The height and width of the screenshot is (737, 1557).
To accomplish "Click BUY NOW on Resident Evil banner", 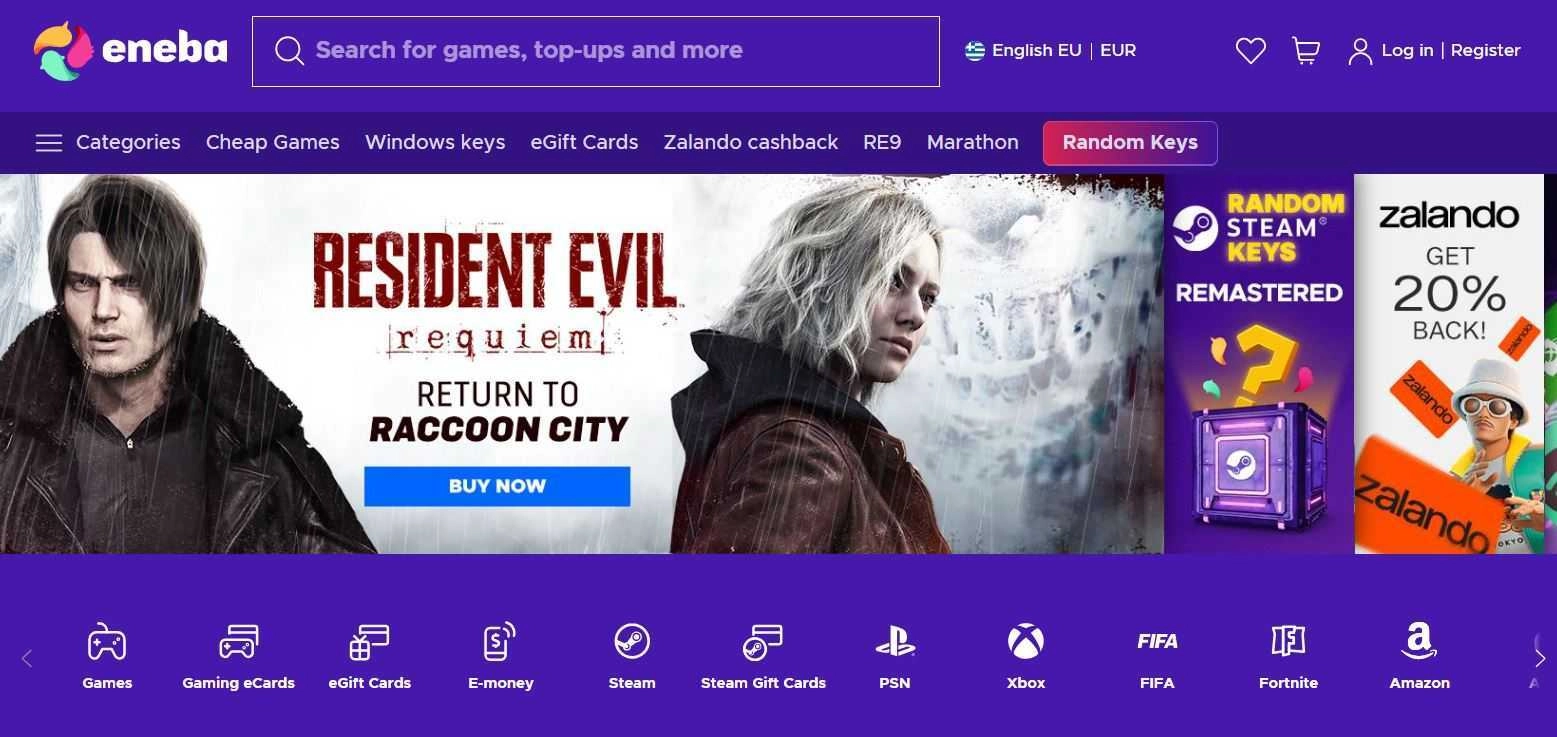I will 497,486.
